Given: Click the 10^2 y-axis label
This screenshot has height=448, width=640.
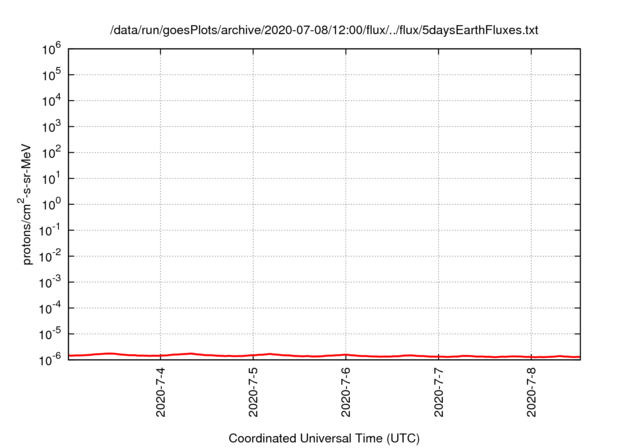Looking at the screenshot, I should (x=51, y=152).
